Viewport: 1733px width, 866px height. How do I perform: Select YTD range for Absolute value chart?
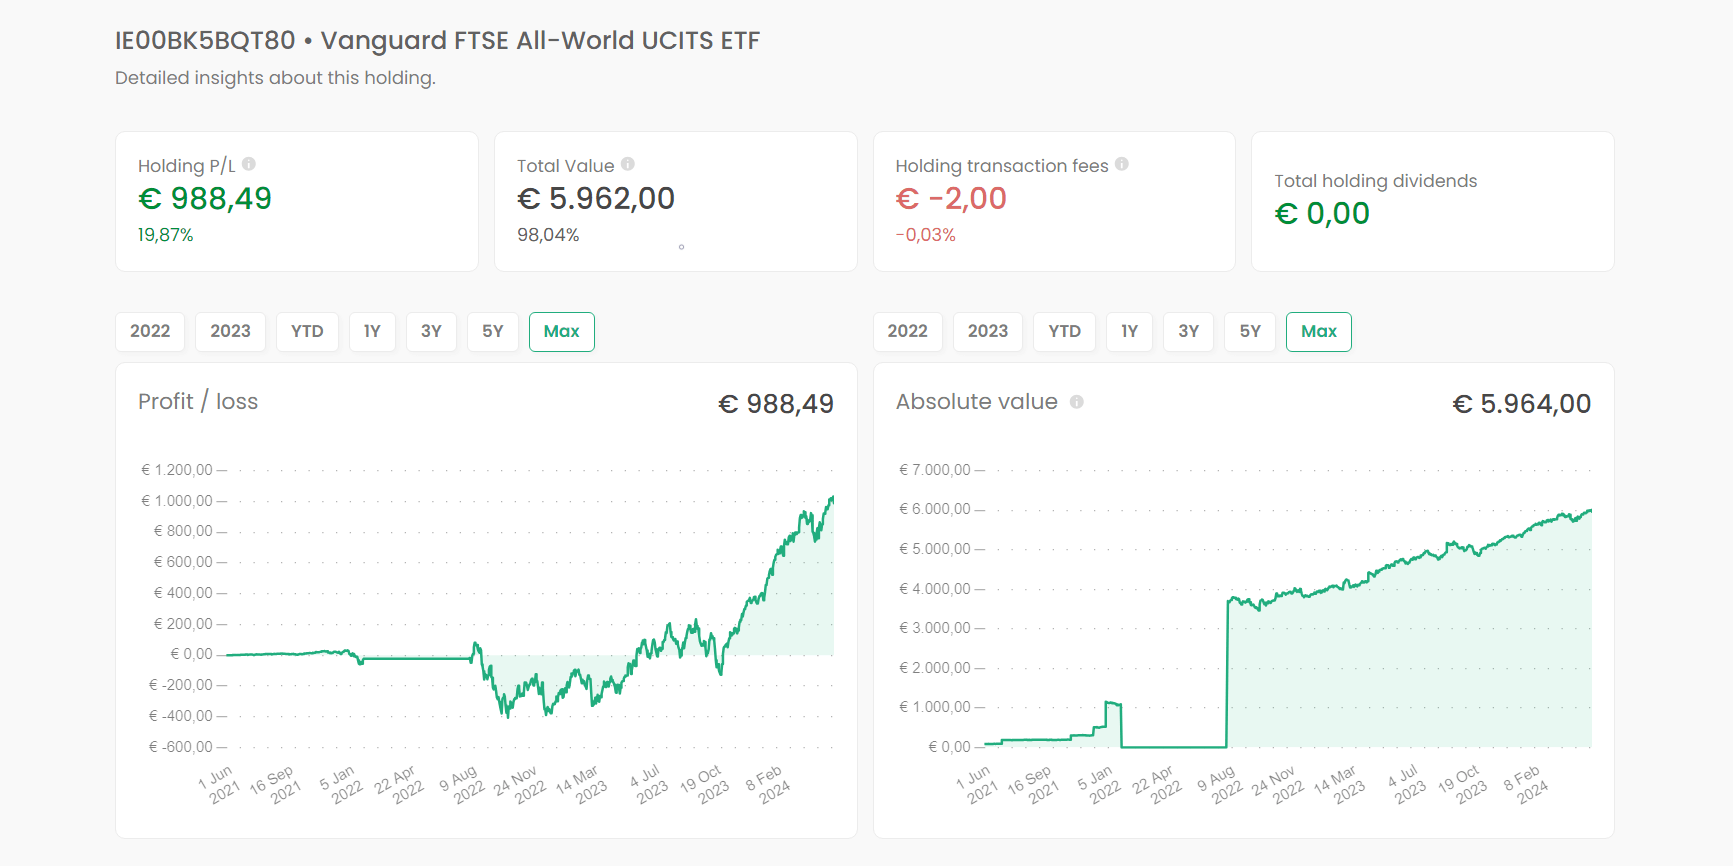(x=1065, y=332)
